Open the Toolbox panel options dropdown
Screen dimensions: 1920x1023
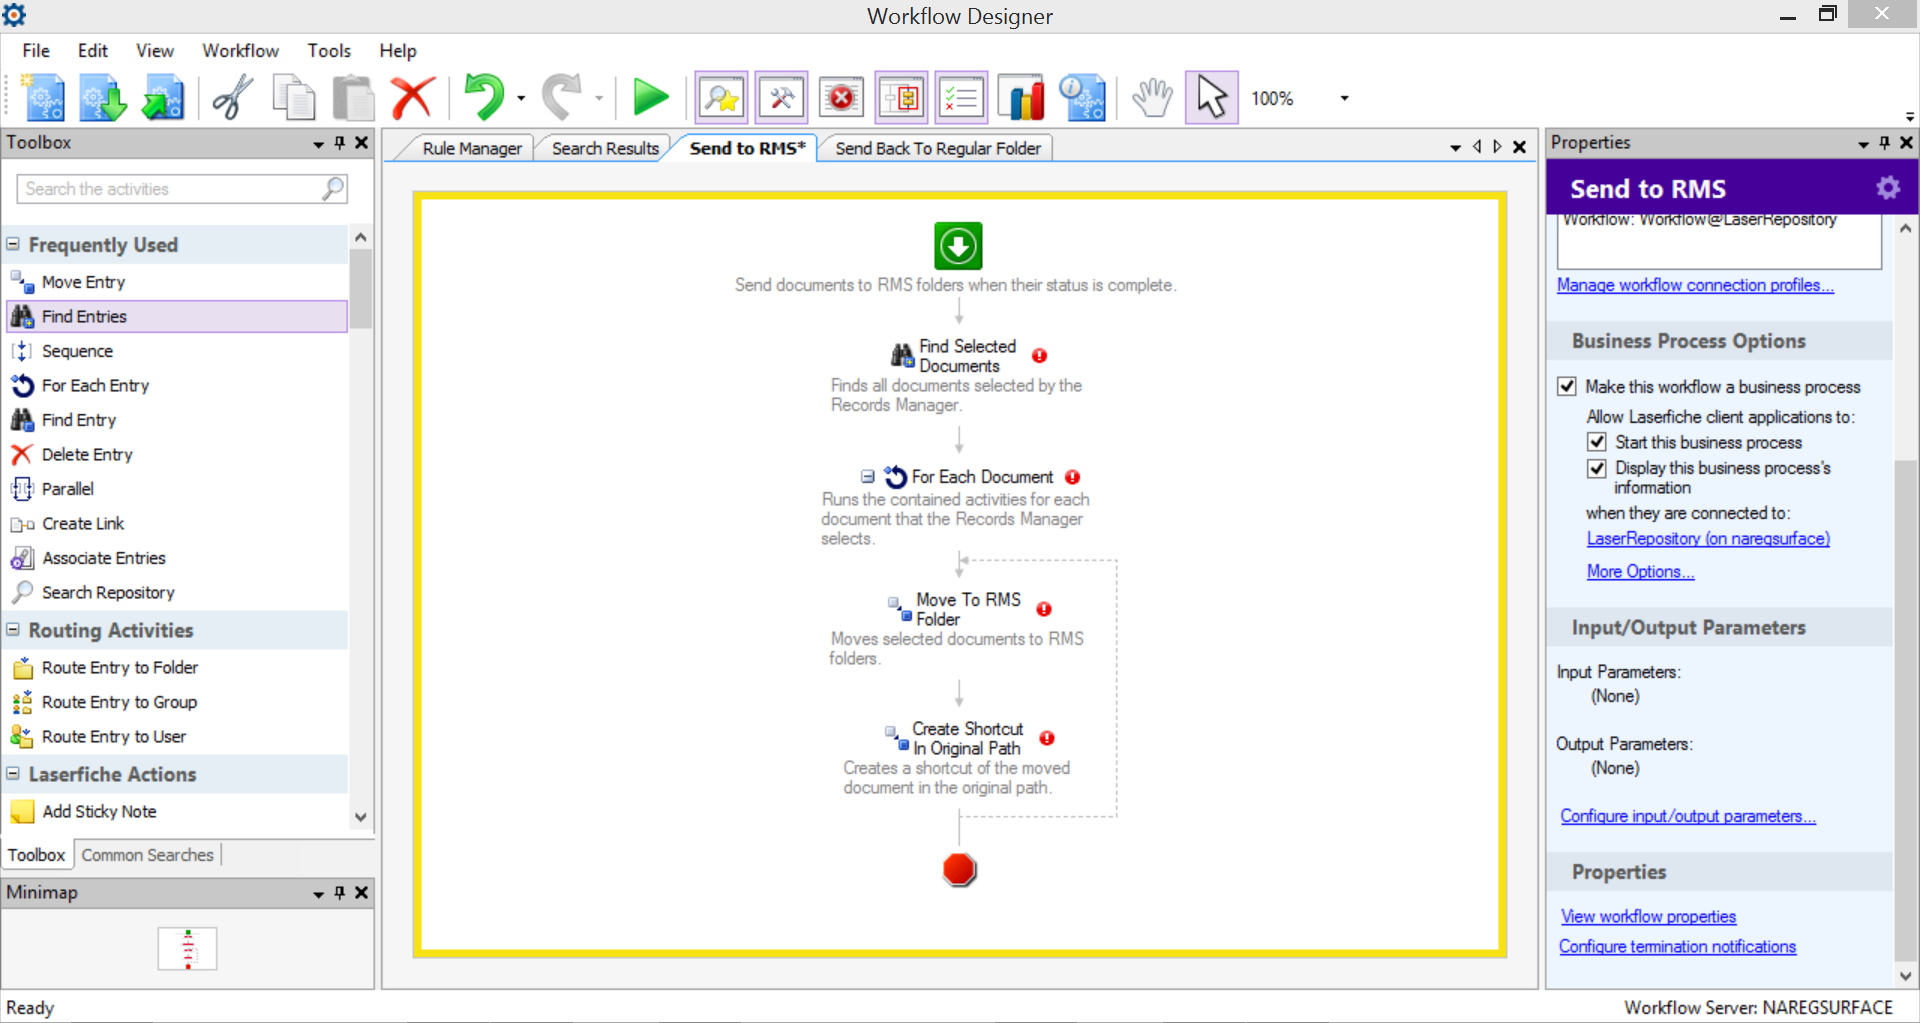coord(319,144)
